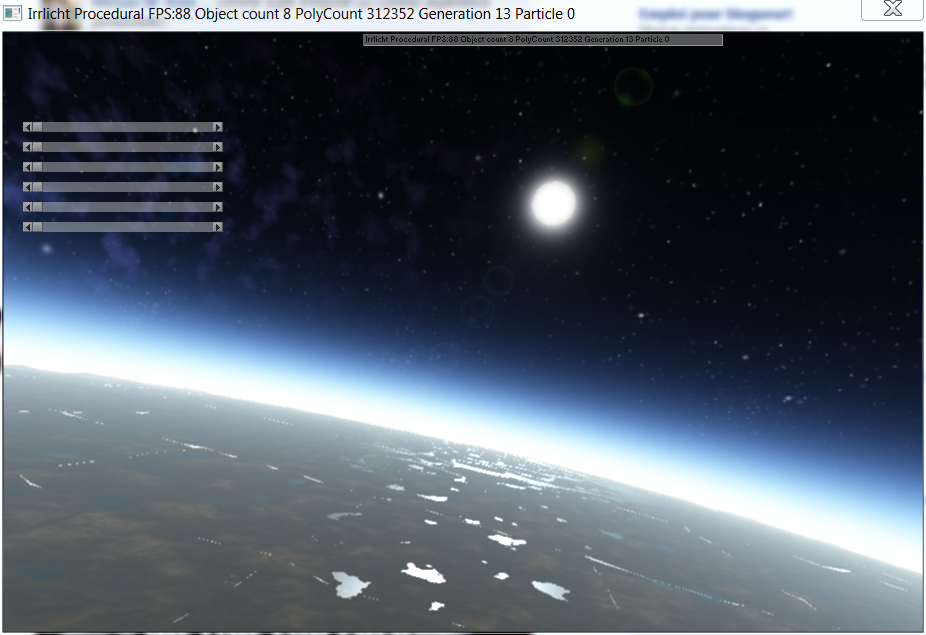Click the thumb handle of the second scrollbar
The image size is (926, 635).
(x=37, y=147)
